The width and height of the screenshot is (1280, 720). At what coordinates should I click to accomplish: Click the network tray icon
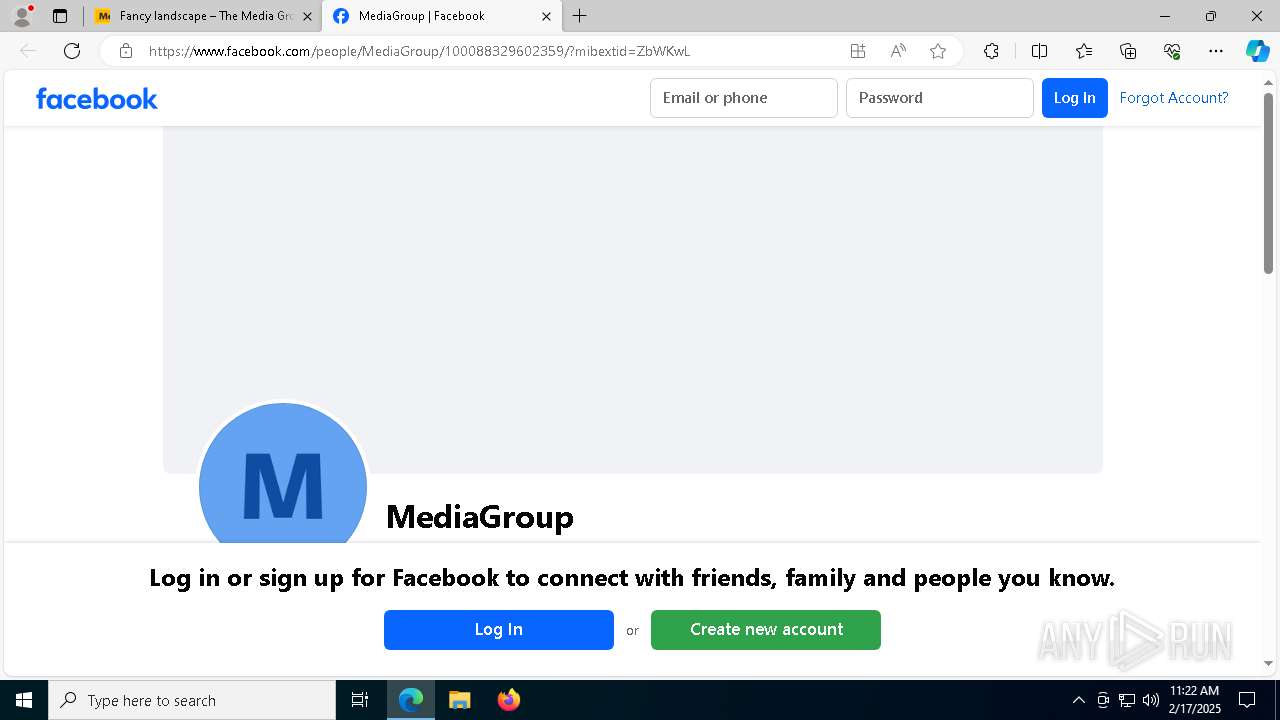1127,700
